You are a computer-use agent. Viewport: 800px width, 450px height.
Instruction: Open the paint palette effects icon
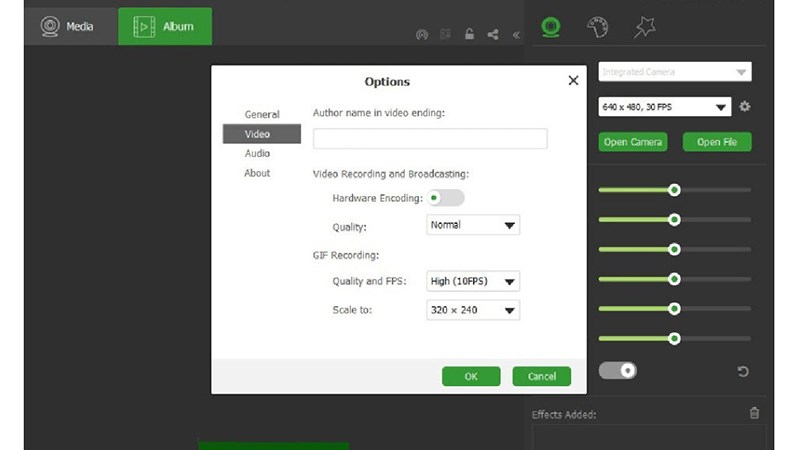[x=597, y=27]
